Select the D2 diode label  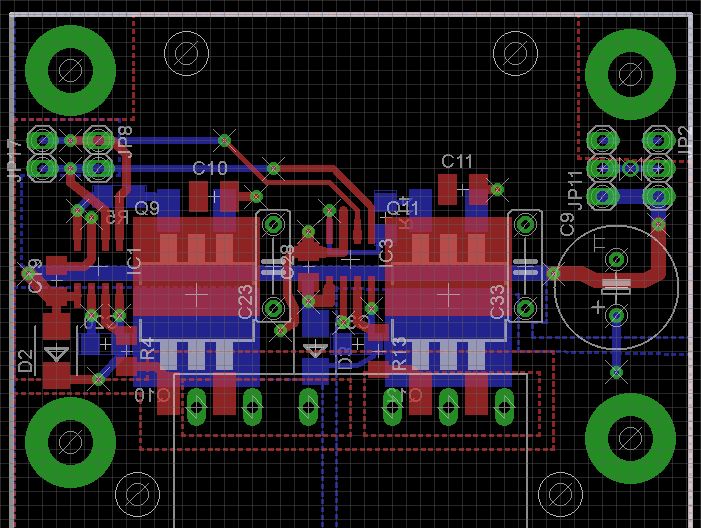pyautogui.click(x=26, y=361)
